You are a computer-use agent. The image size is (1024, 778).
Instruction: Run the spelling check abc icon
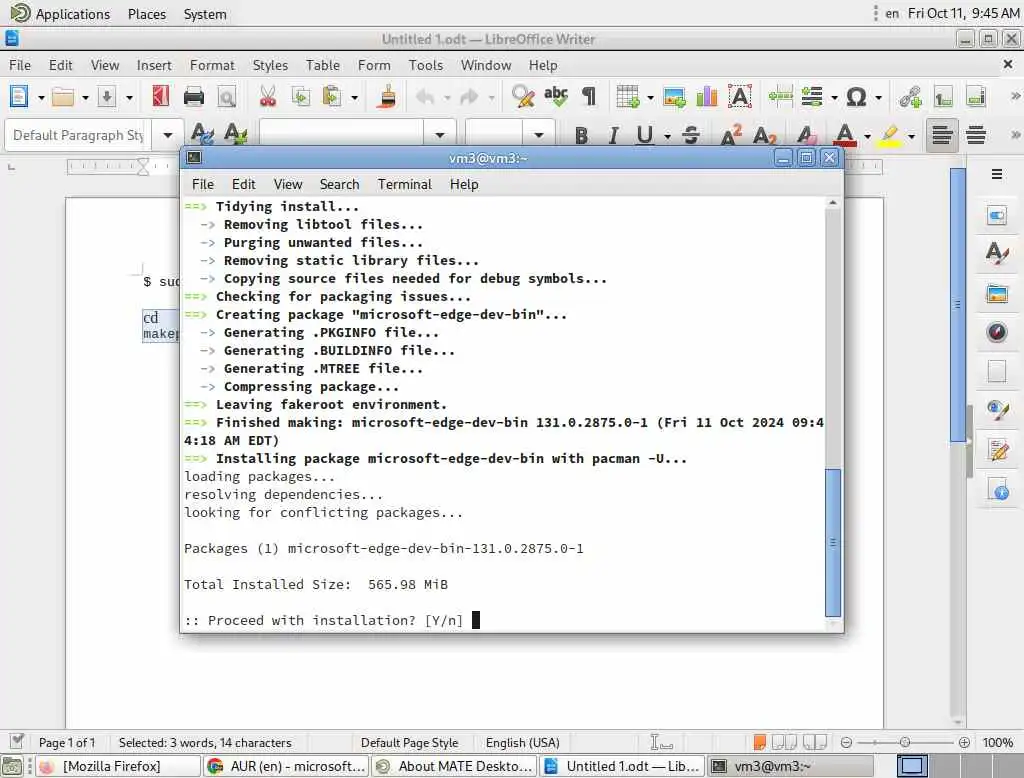tap(556, 97)
